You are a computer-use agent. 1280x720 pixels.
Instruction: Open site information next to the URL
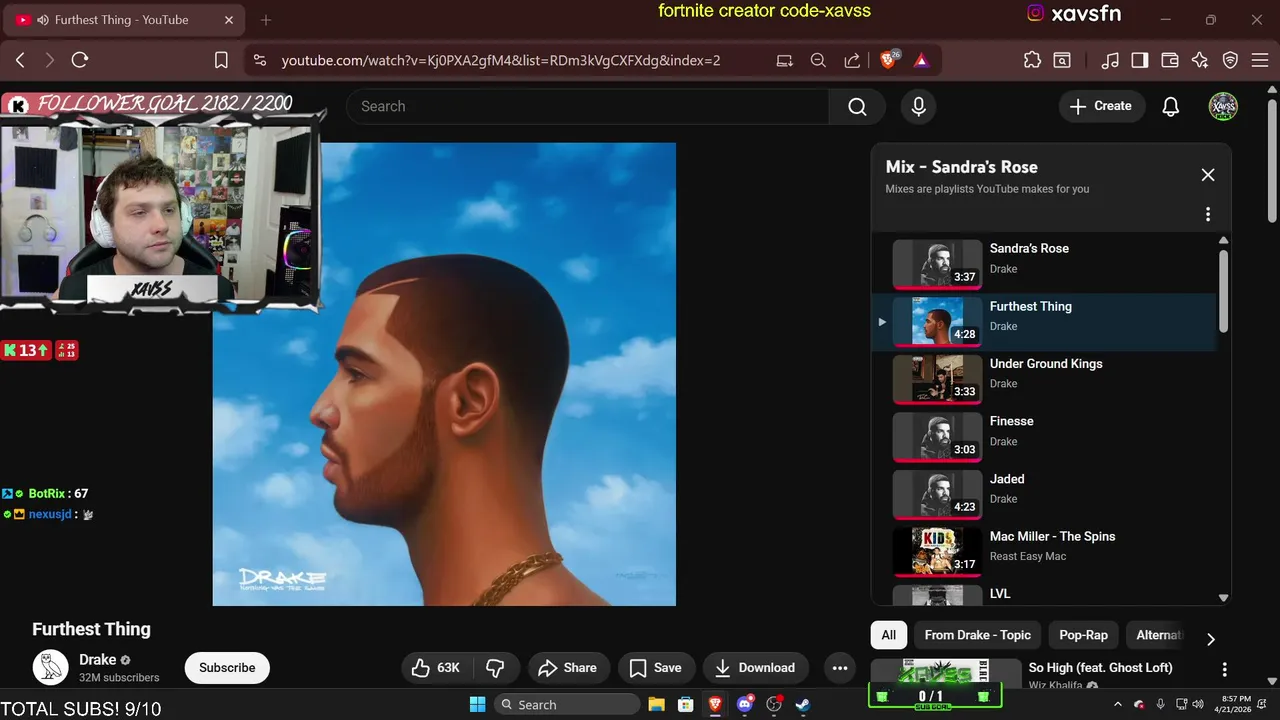260,60
